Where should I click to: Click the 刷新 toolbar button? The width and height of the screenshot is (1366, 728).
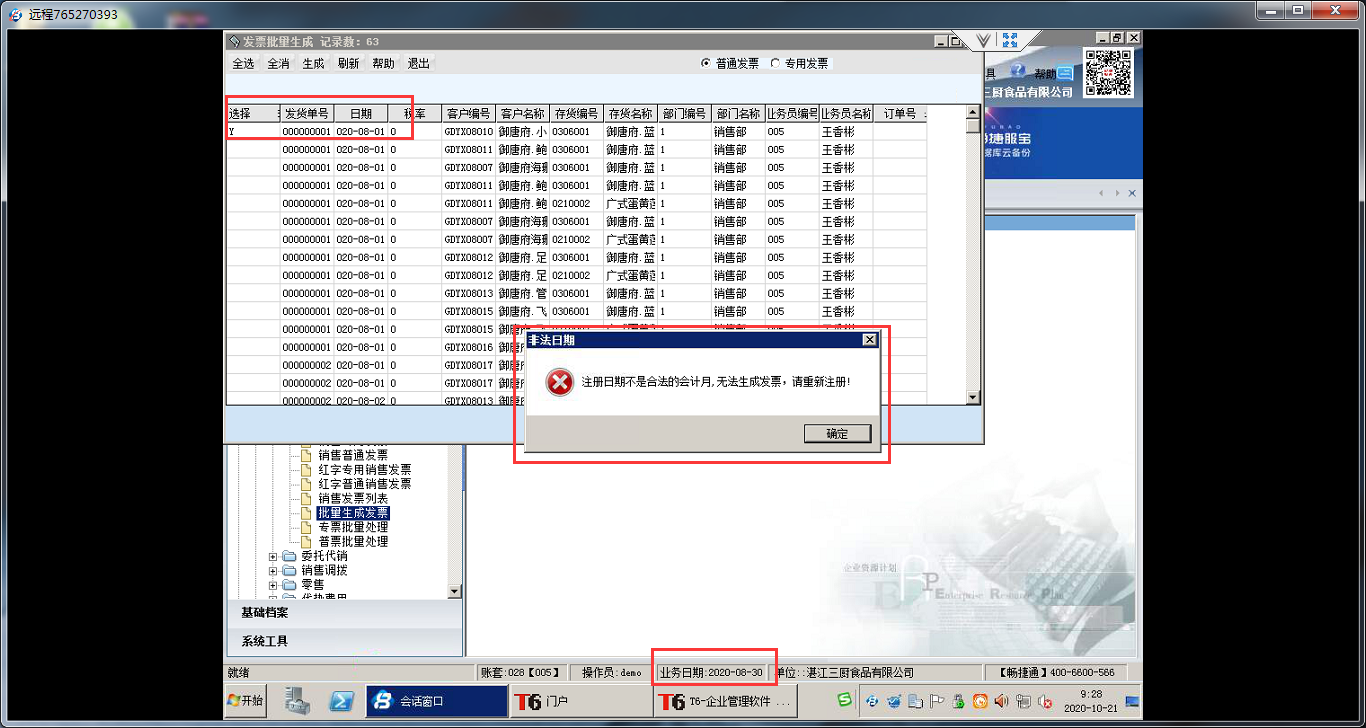coord(348,63)
